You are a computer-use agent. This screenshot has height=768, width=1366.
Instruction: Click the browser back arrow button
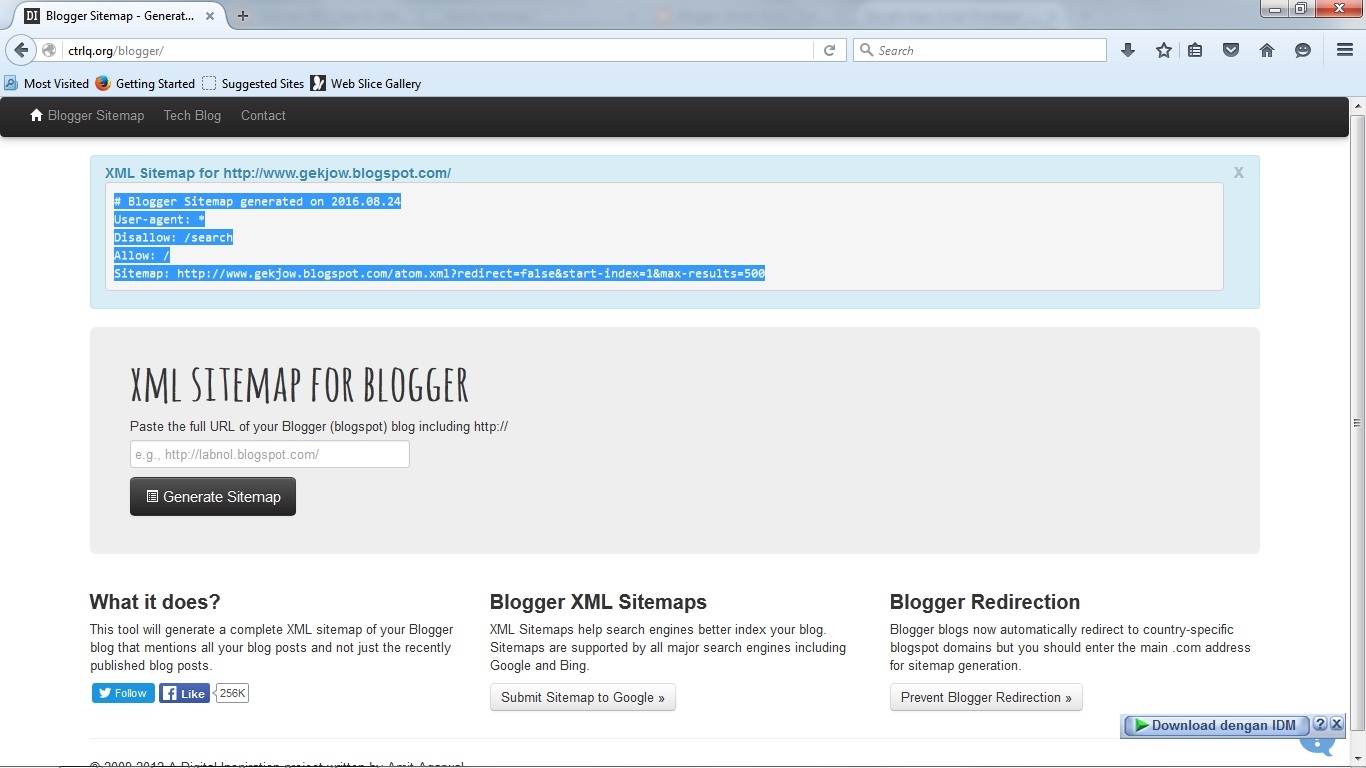[20, 50]
